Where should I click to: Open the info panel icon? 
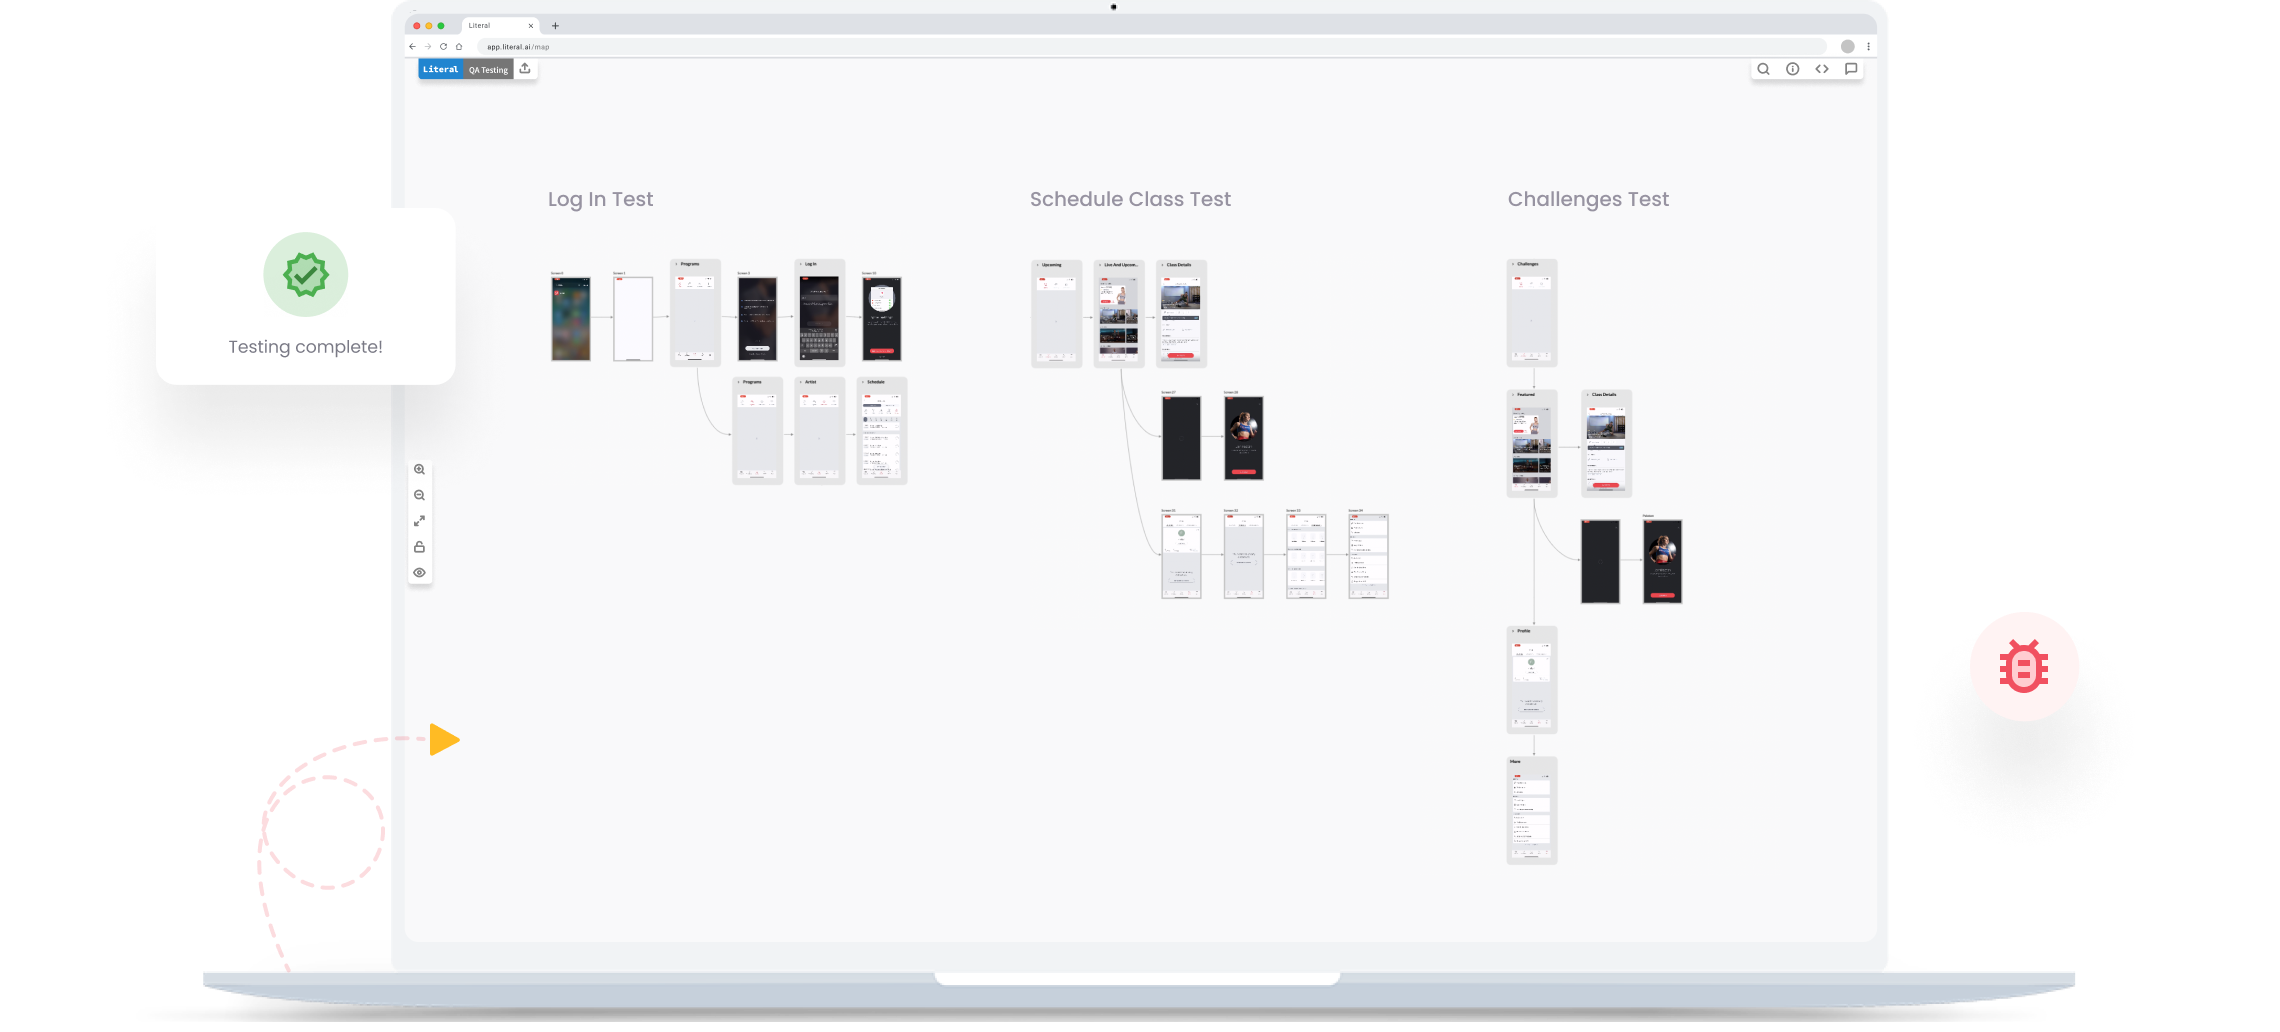tap(1792, 69)
